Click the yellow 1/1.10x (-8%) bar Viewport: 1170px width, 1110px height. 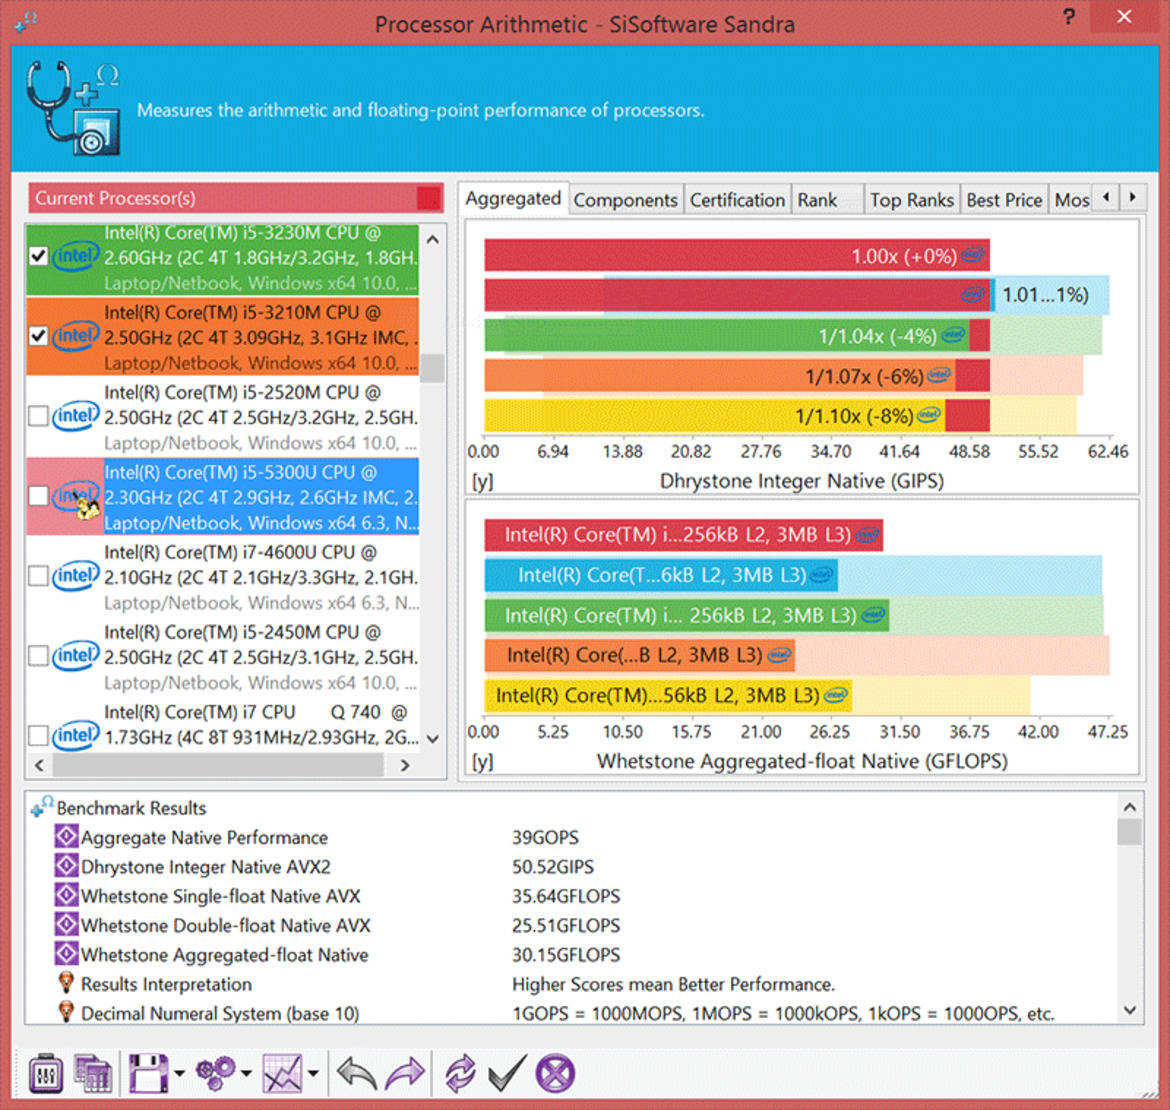[x=714, y=416]
